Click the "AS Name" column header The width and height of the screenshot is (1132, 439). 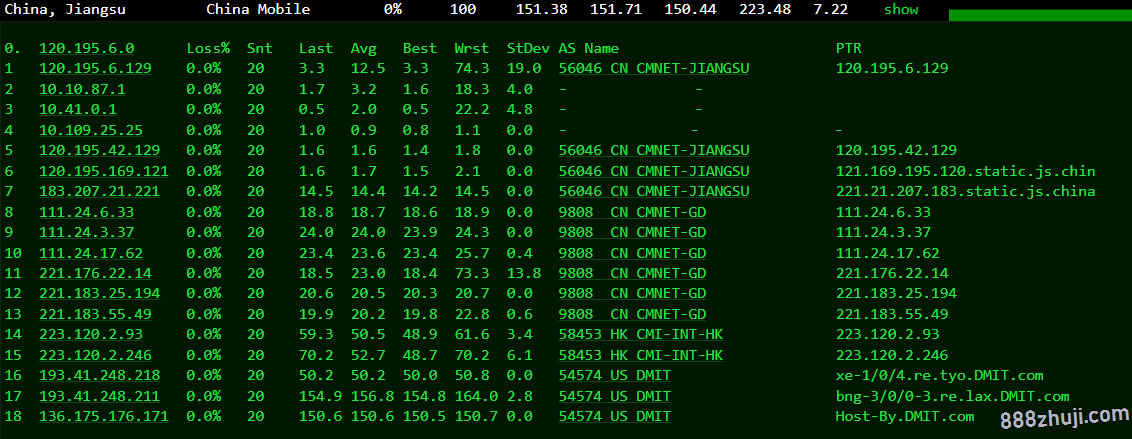click(589, 48)
